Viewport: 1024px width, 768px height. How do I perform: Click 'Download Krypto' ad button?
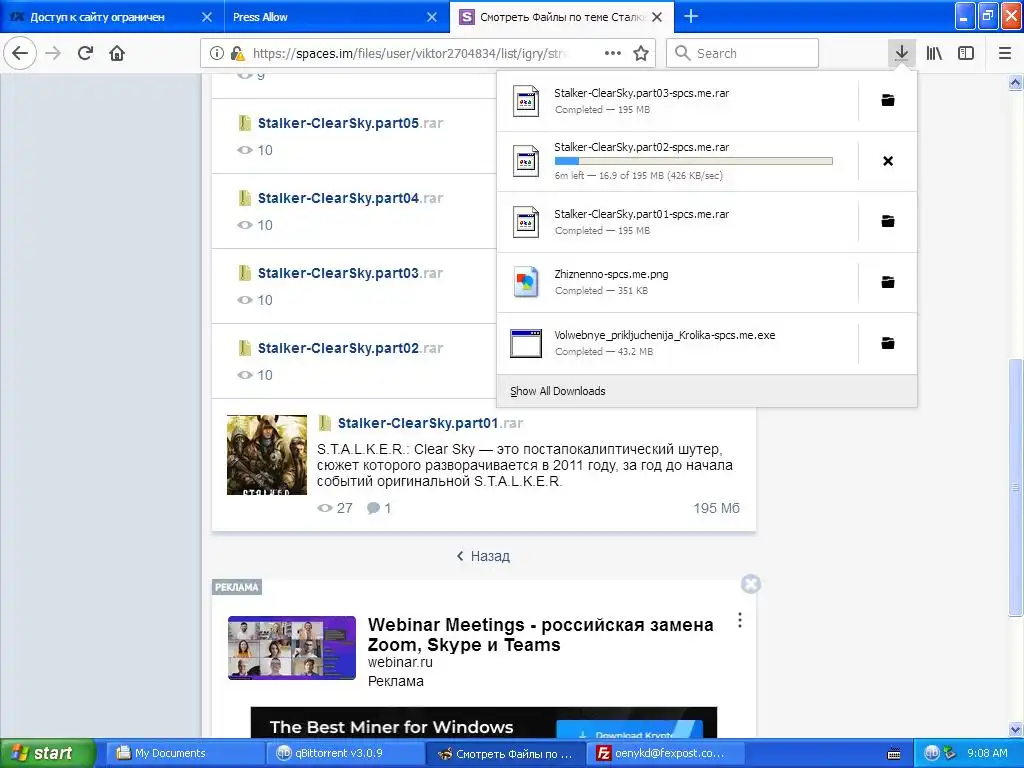coord(630,731)
